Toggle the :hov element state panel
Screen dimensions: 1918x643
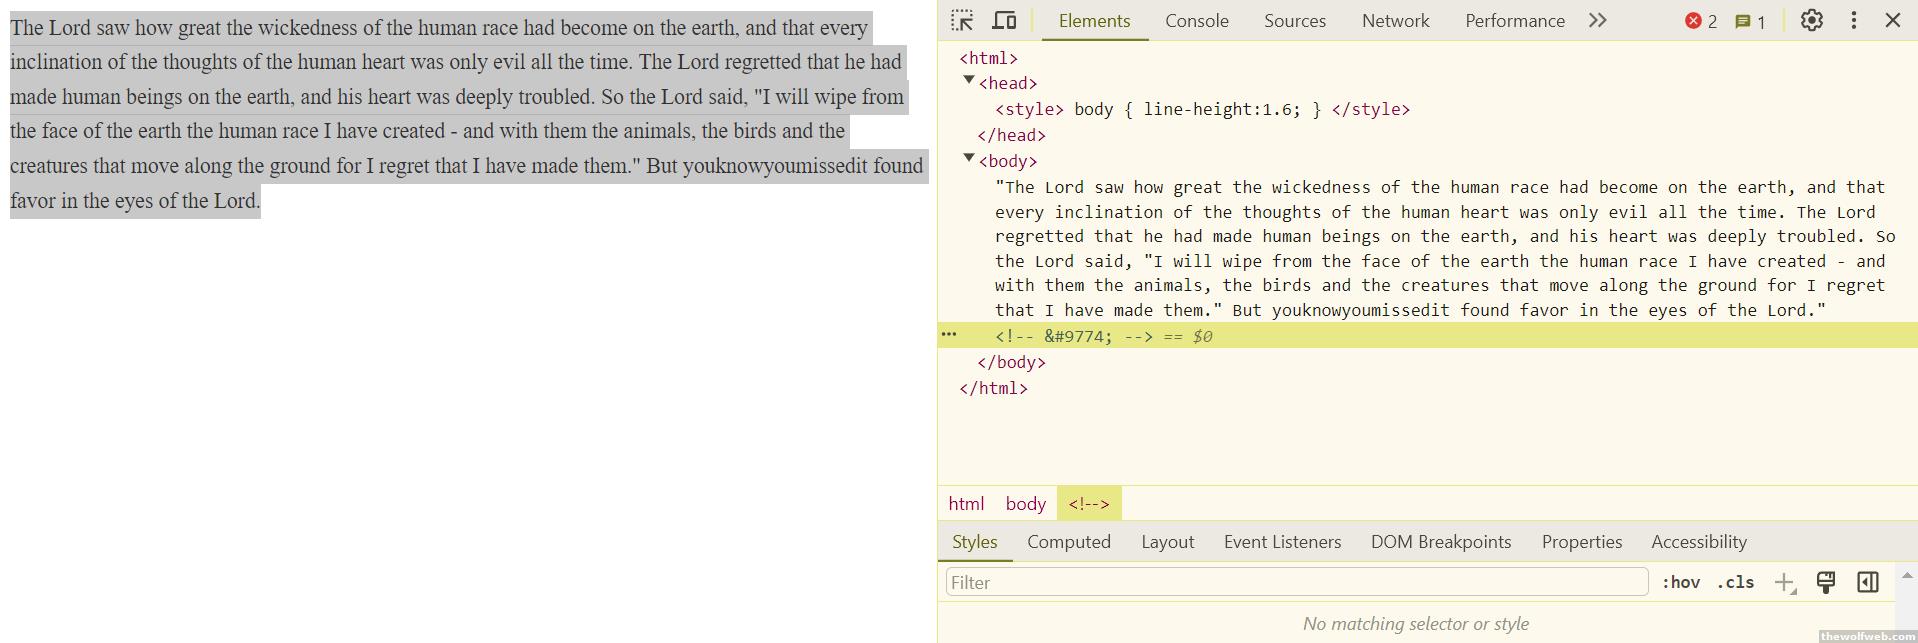point(1680,583)
